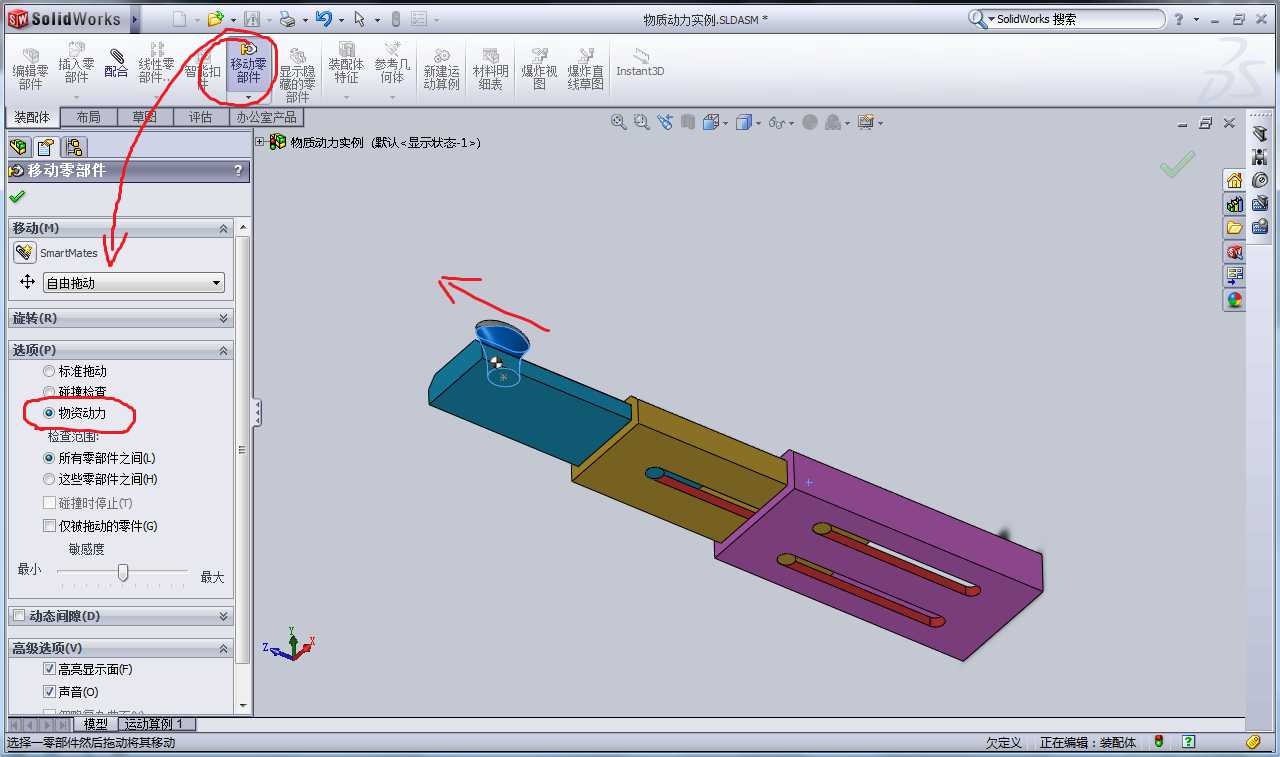
Task: Click the green confirm checkmark in viewport corner
Action: point(1178,164)
